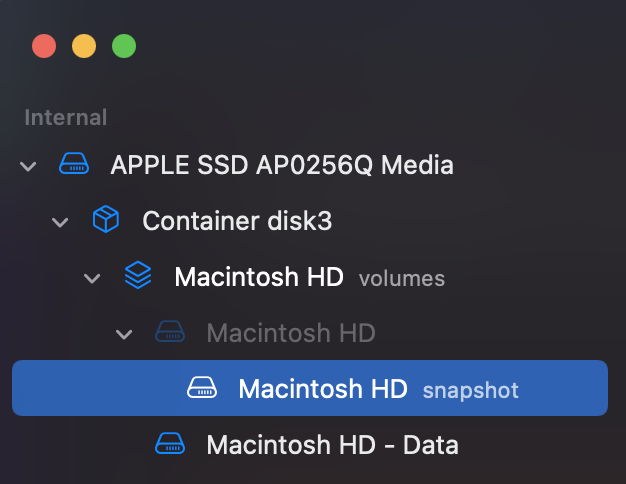Screen dimensions: 626x484
Task: Select APPLE SSD AP0256Q Media label
Action: tap(281, 164)
